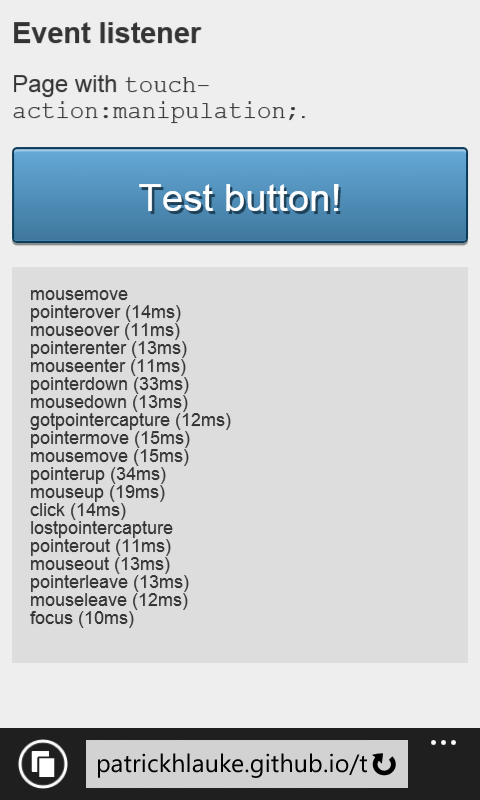
Task: Click the mouseover (11ms) entry
Action: [105, 330]
